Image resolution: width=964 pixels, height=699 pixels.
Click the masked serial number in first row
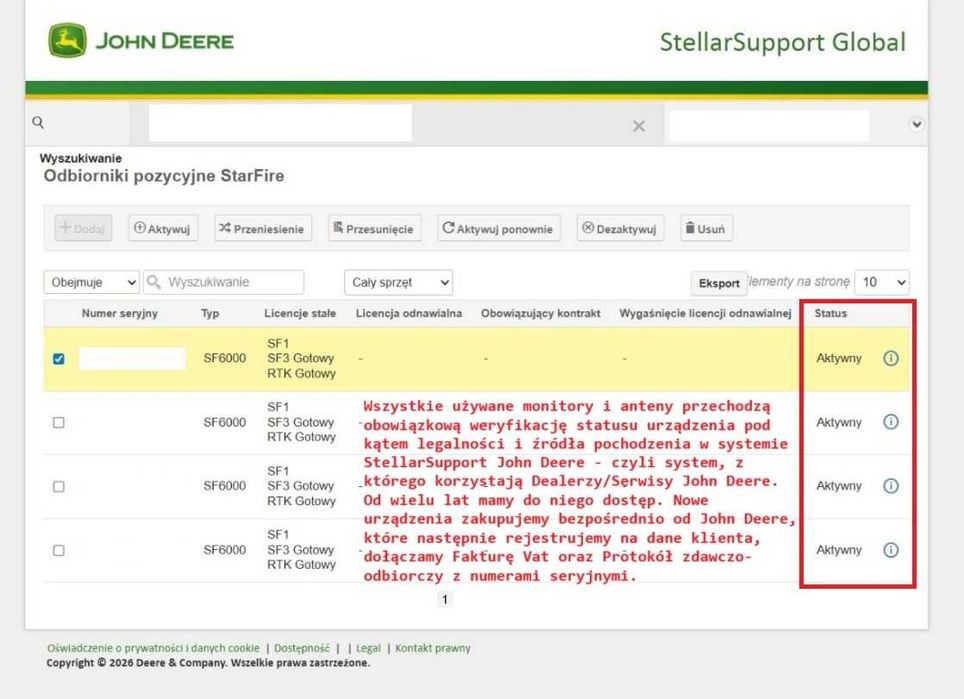coord(132,358)
